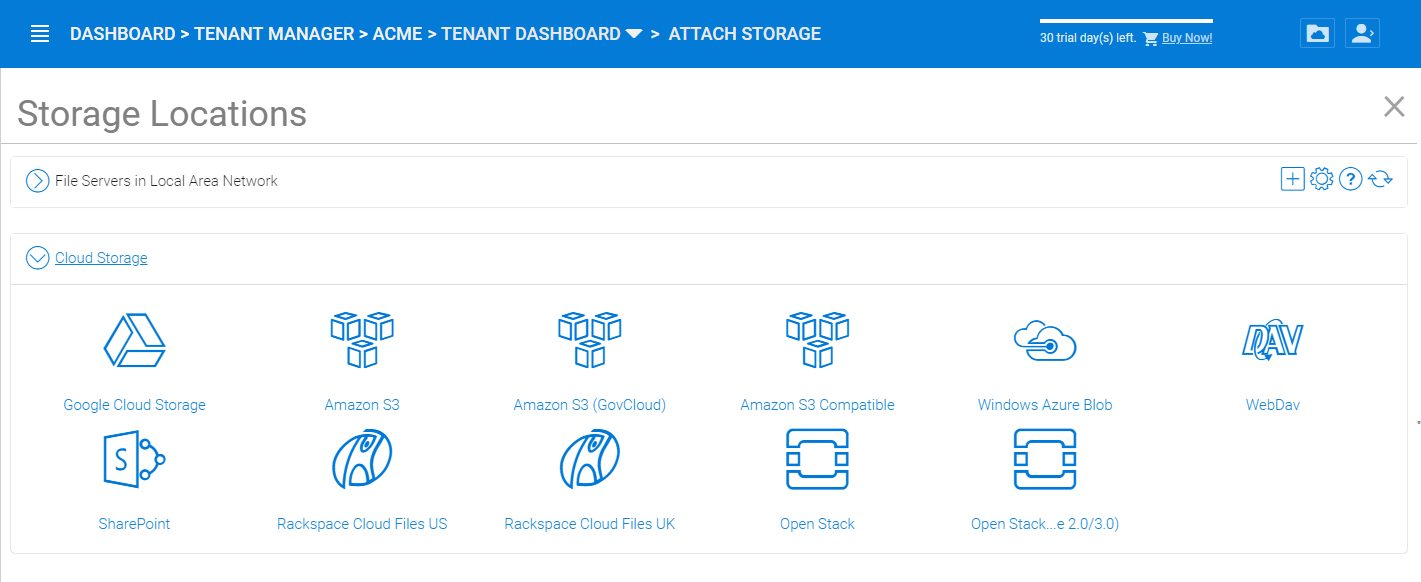The width and height of the screenshot is (1421, 582).
Task: Select the SharePoint icon
Action: point(135,459)
